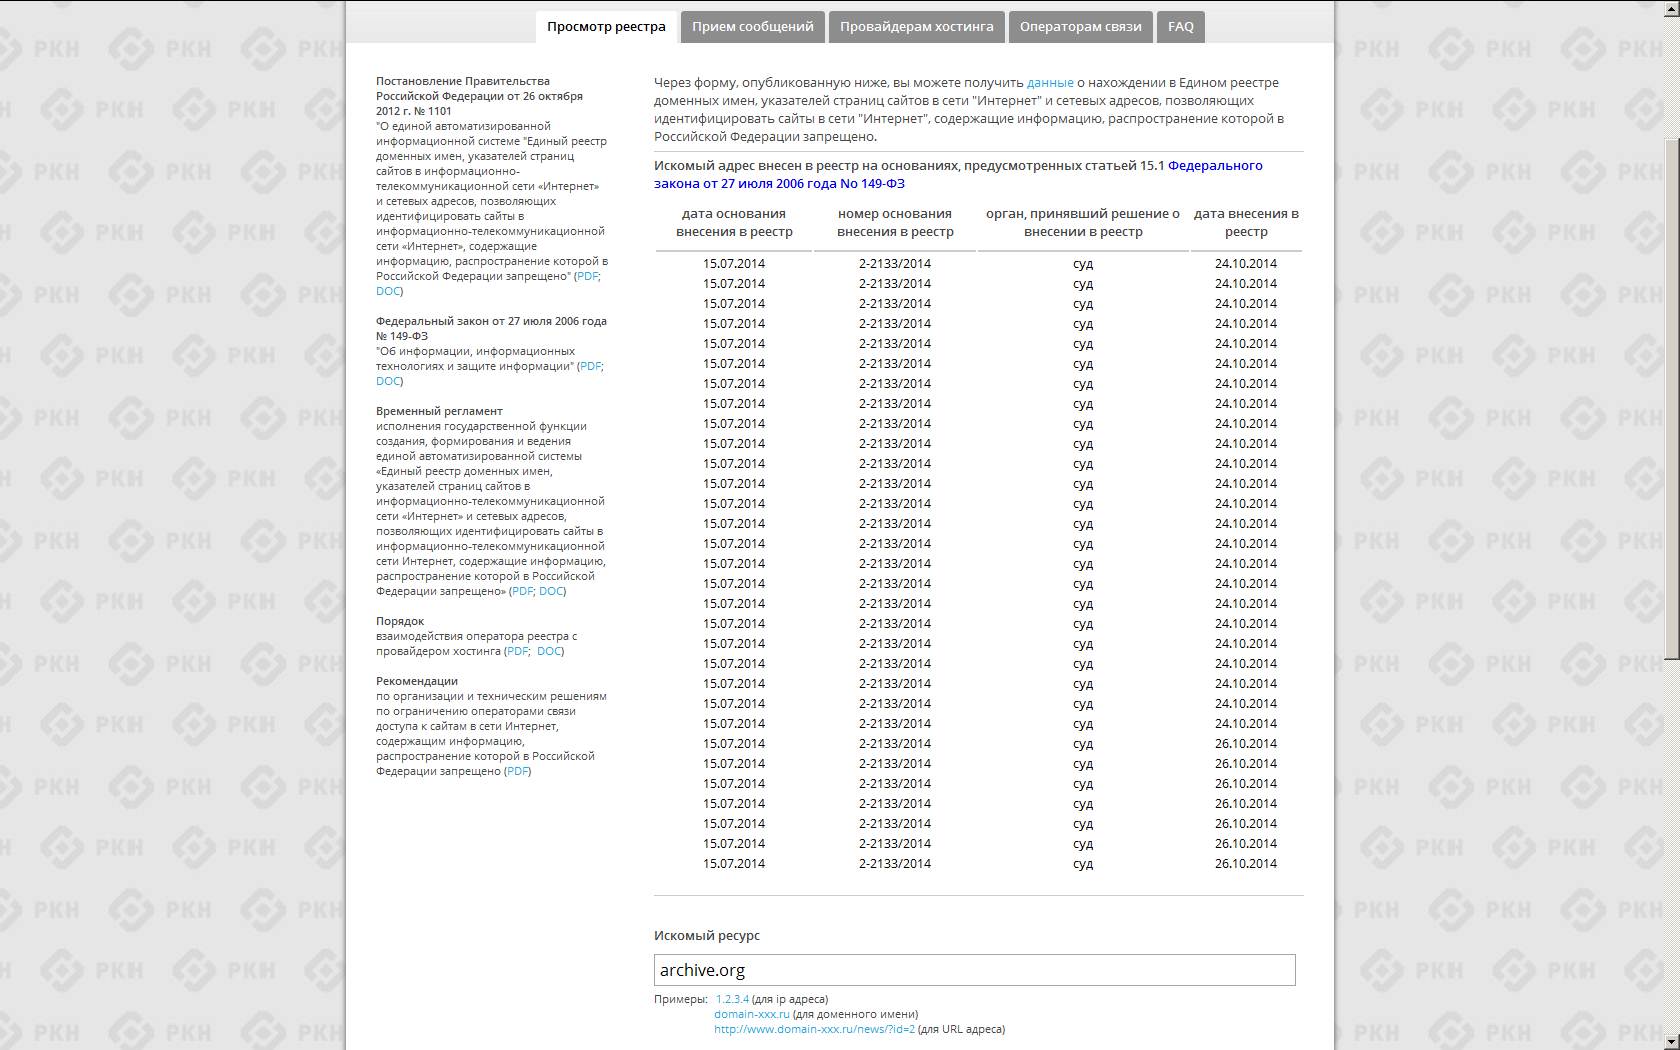Image resolution: width=1680 pixels, height=1050 pixels.
Task: Click the Искомый ресурс field containing archive.org
Action: pyautogui.click(x=974, y=970)
